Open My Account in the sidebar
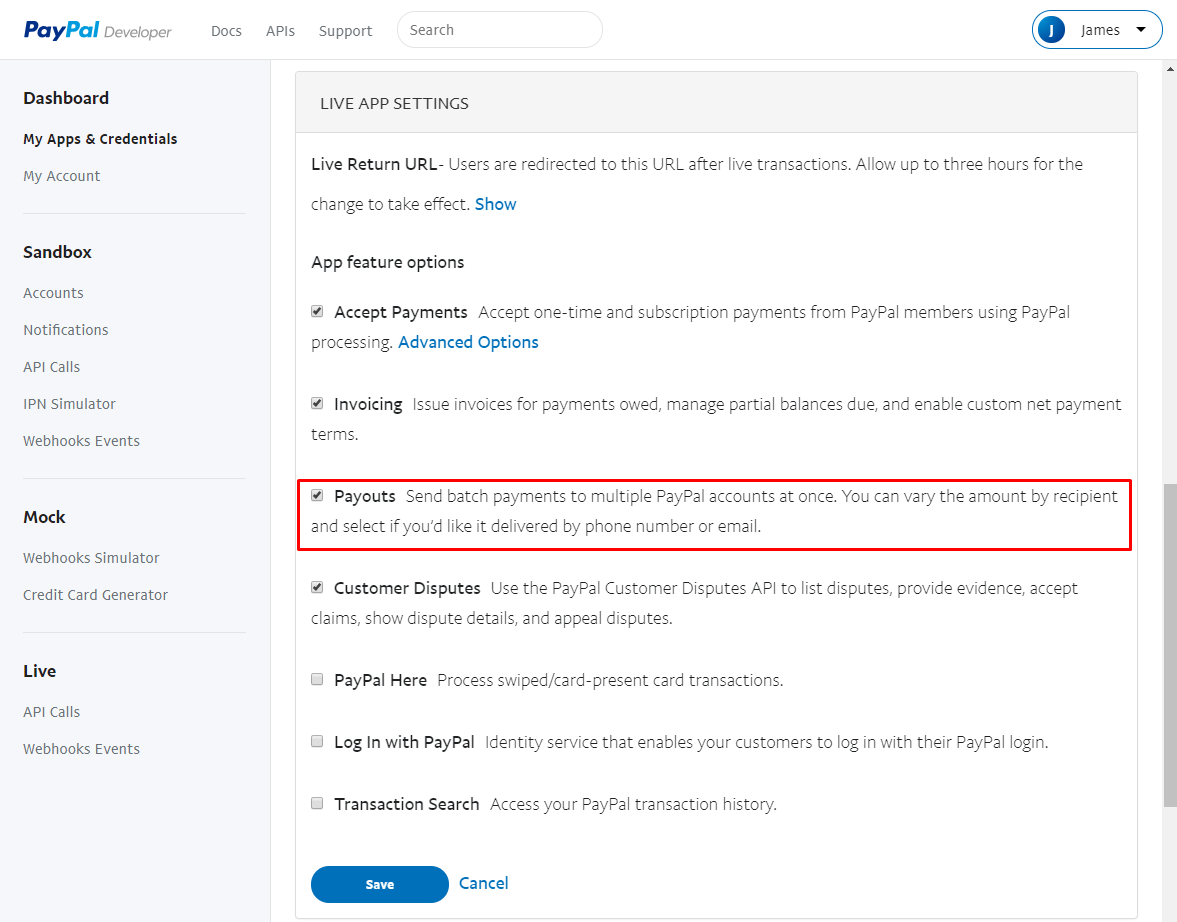This screenshot has height=922, width=1177. [x=62, y=176]
